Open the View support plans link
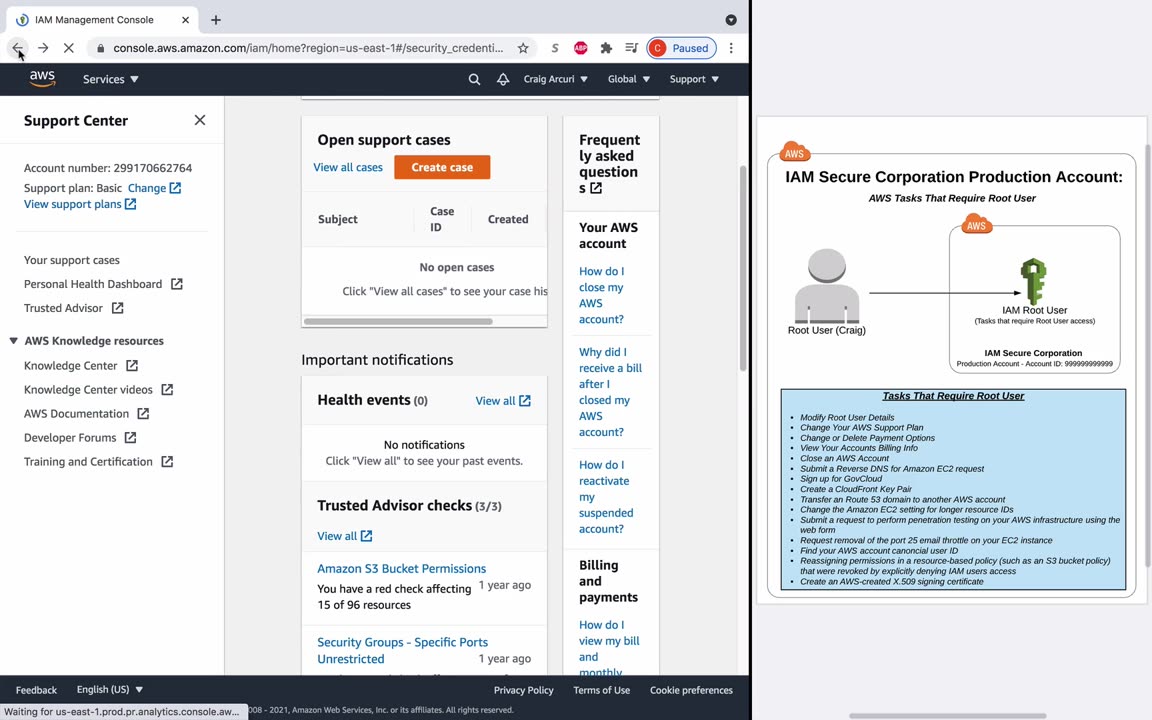 [79, 204]
